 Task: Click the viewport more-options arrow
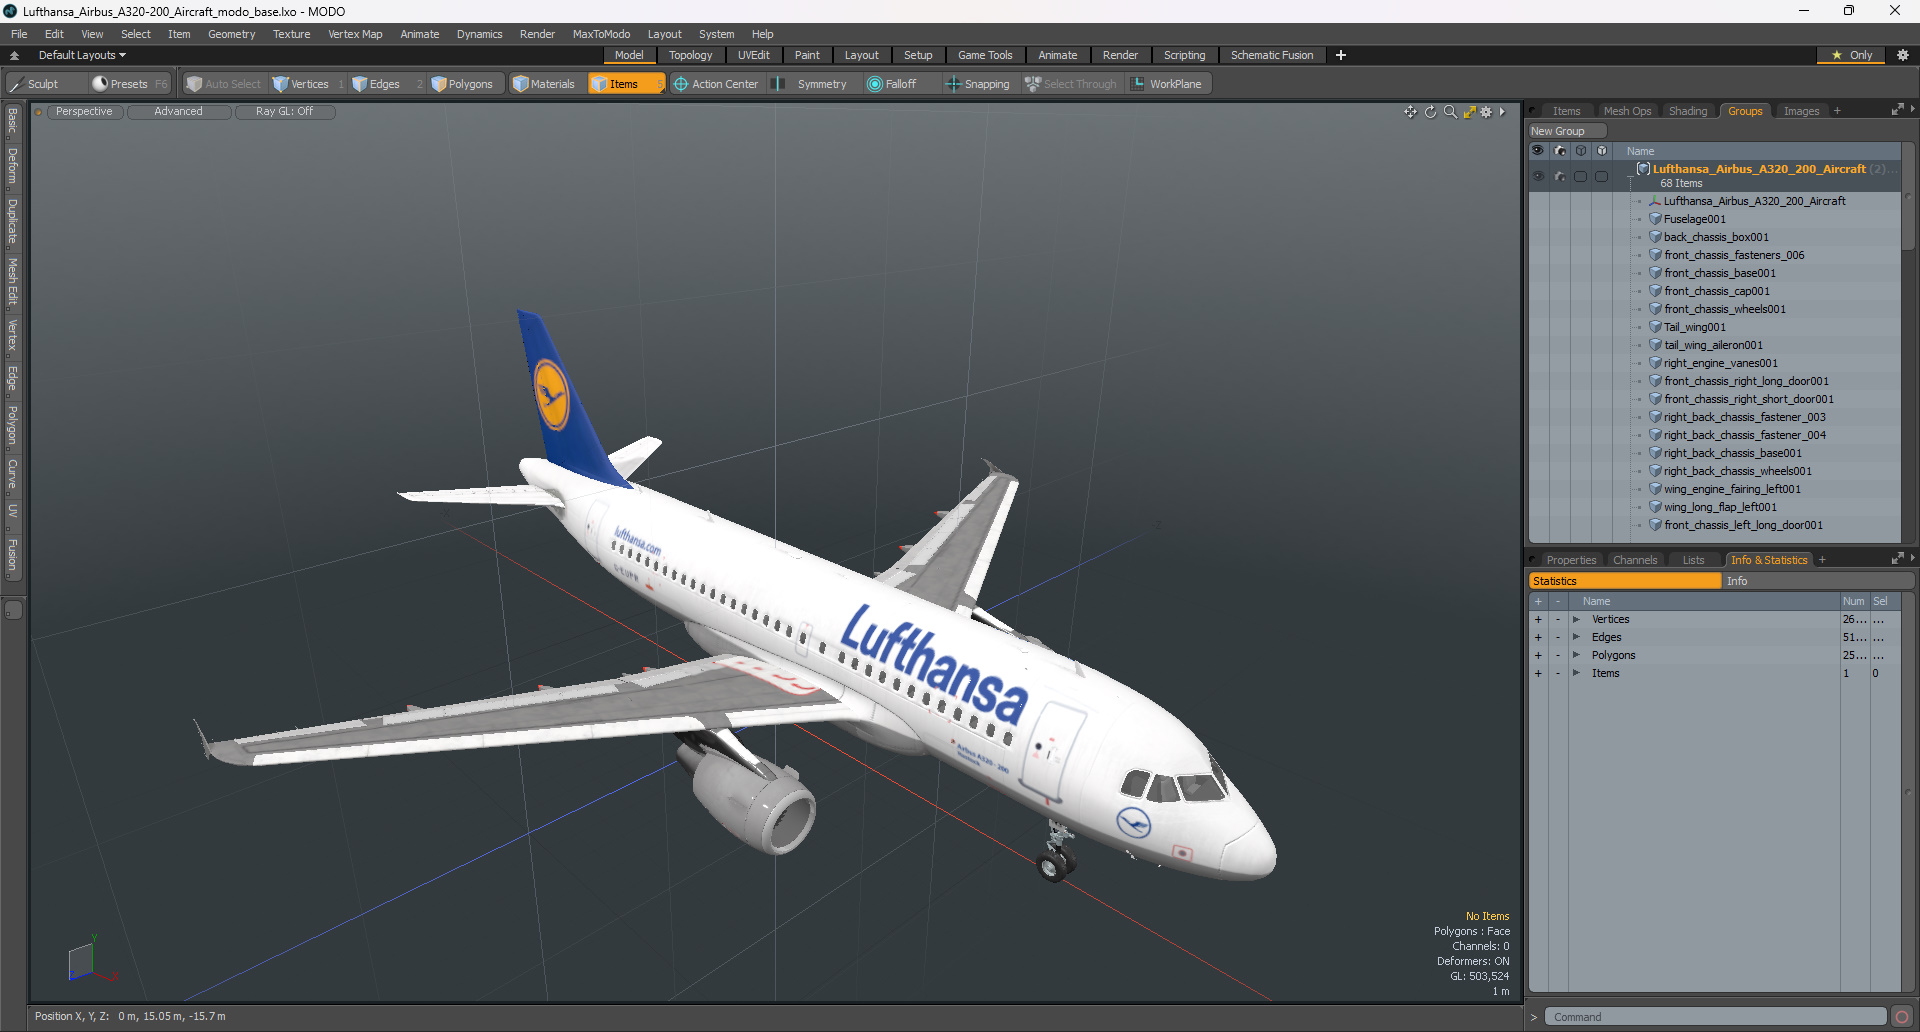point(1502,112)
